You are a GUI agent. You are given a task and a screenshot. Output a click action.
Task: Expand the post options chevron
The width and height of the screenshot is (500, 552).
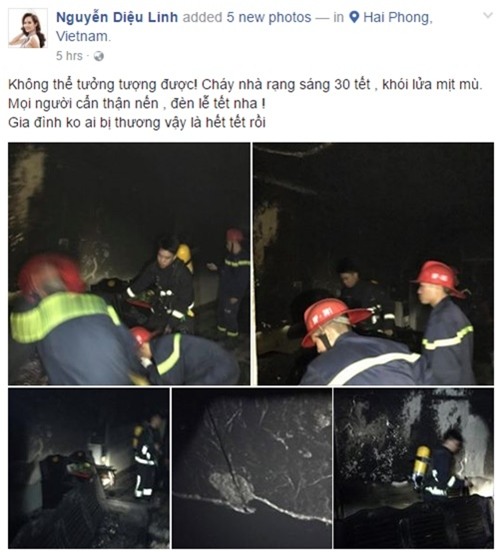[488, 15]
